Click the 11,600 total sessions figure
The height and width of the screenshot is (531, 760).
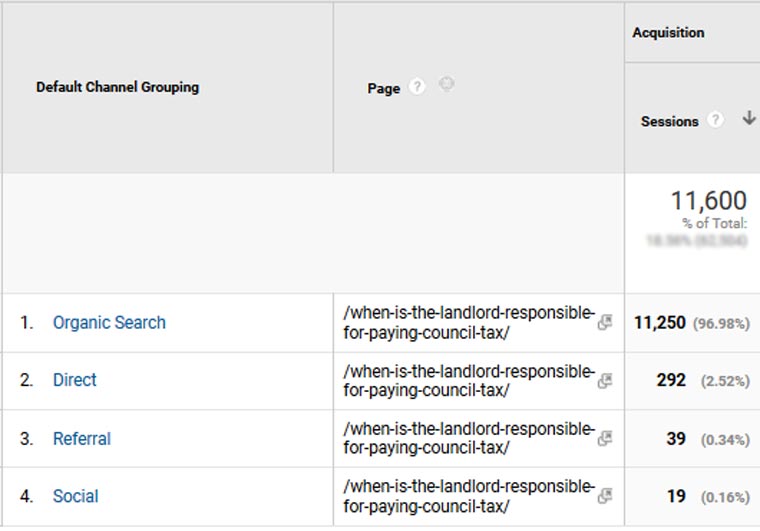click(x=708, y=200)
